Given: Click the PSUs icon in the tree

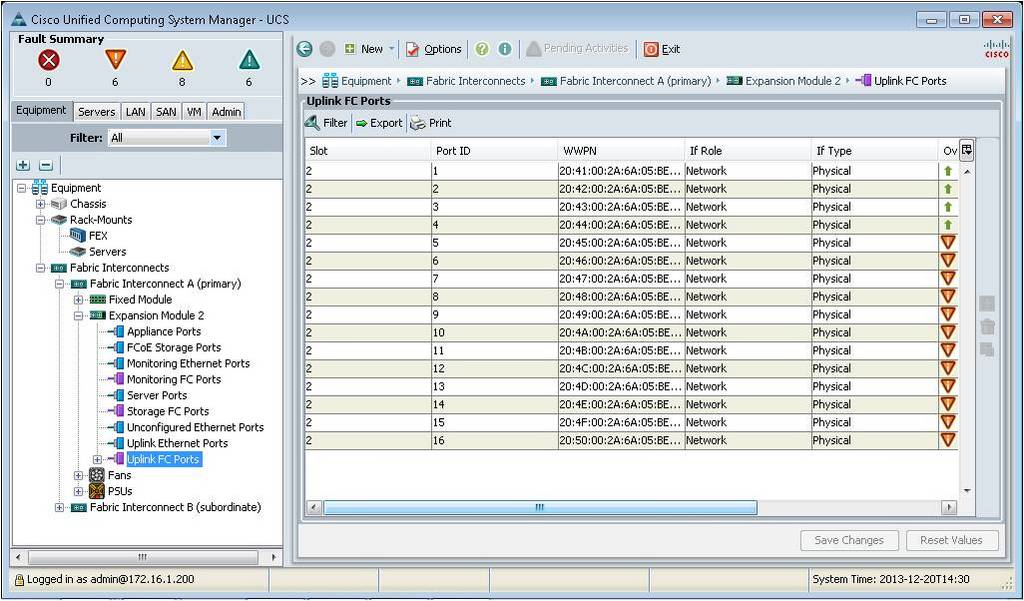Looking at the screenshot, I should point(97,491).
